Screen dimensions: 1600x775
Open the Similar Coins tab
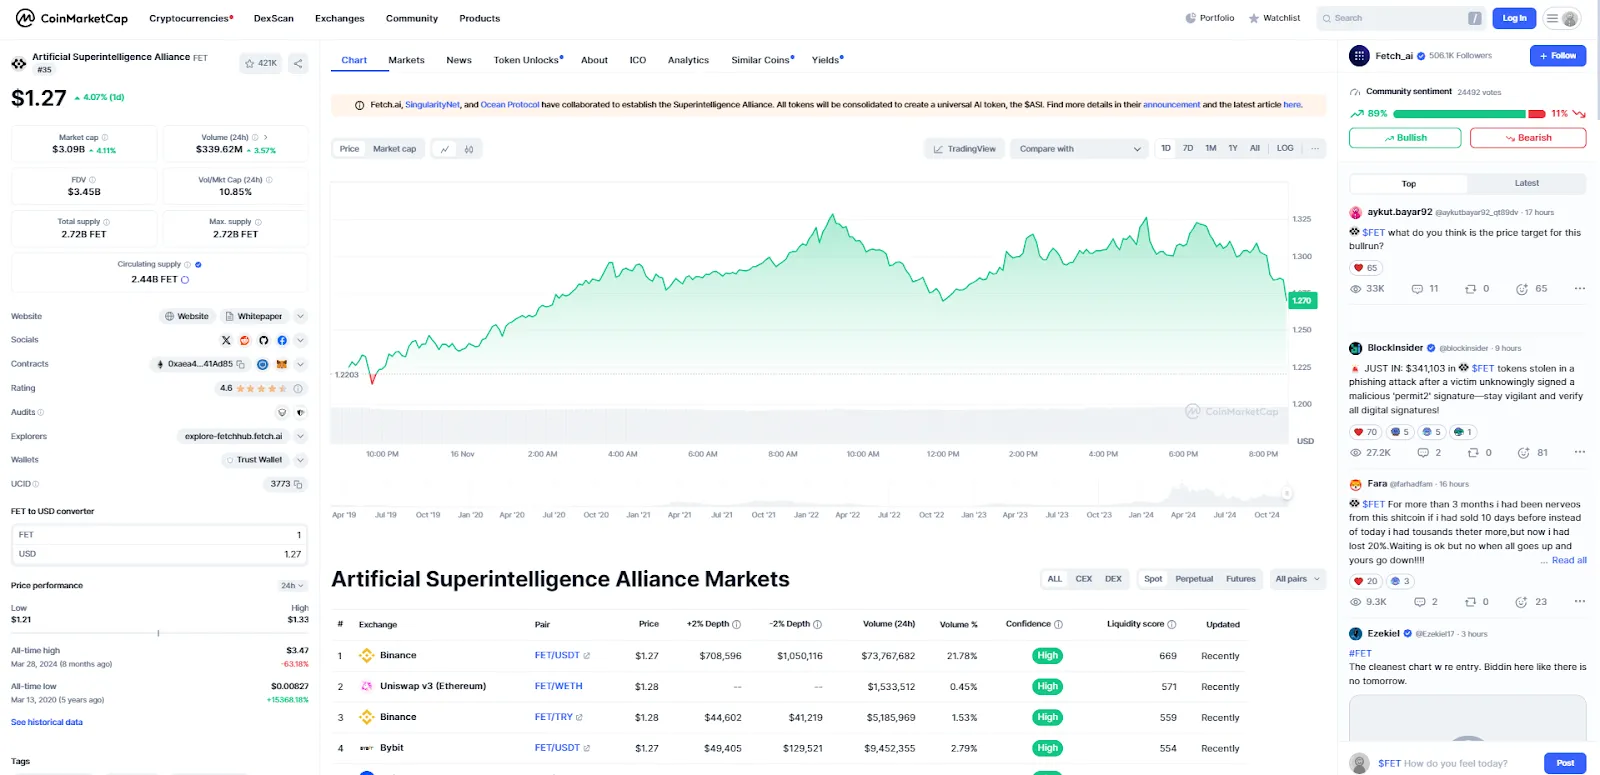[x=762, y=60]
